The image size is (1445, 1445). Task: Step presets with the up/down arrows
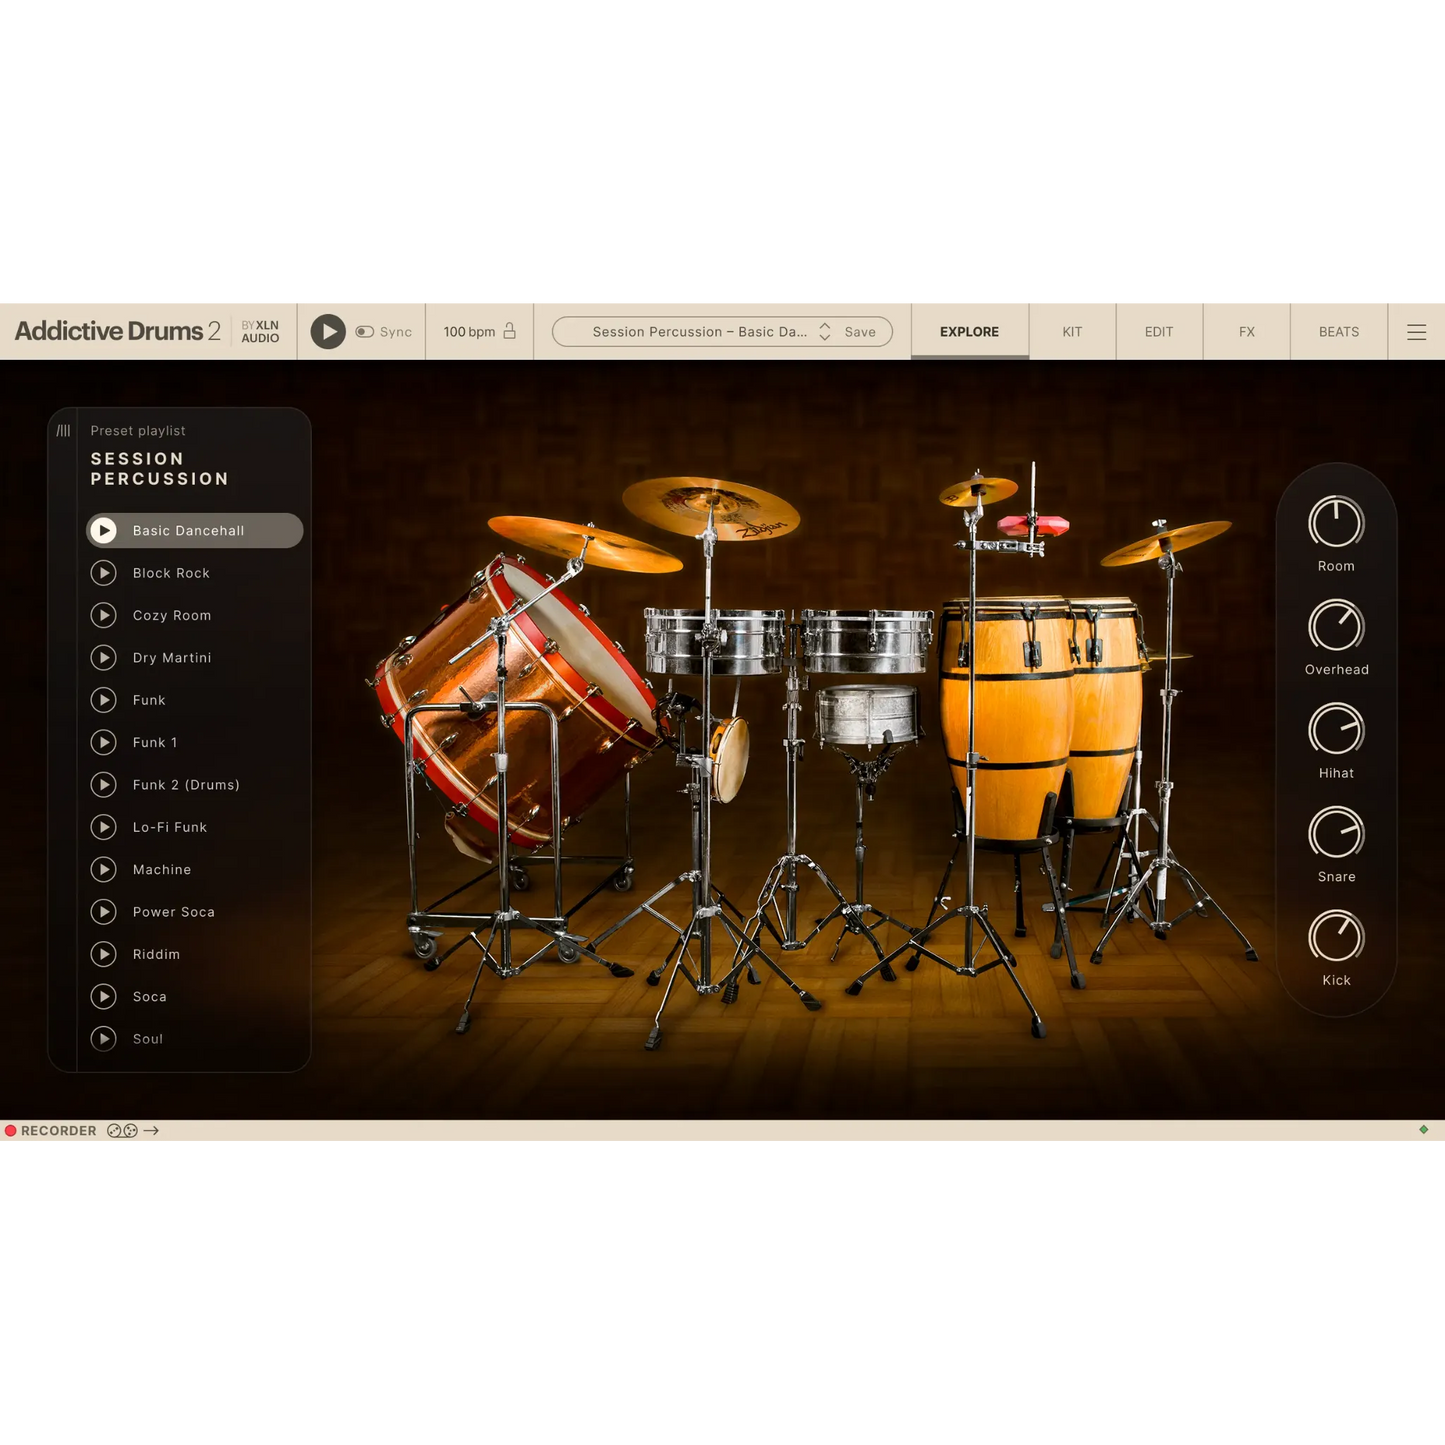(825, 332)
